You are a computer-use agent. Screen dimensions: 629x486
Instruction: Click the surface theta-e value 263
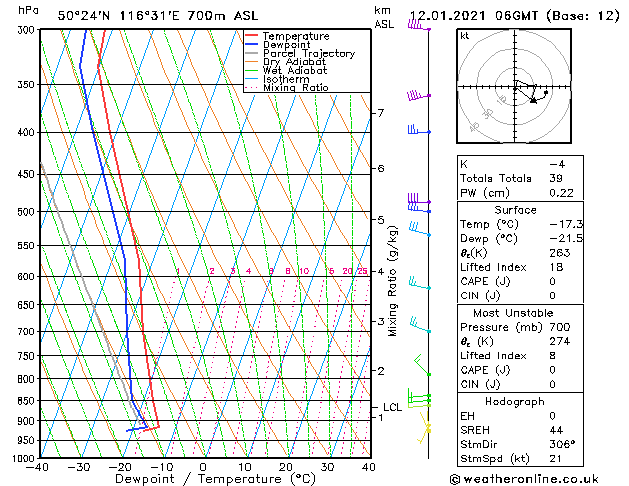tap(560, 253)
